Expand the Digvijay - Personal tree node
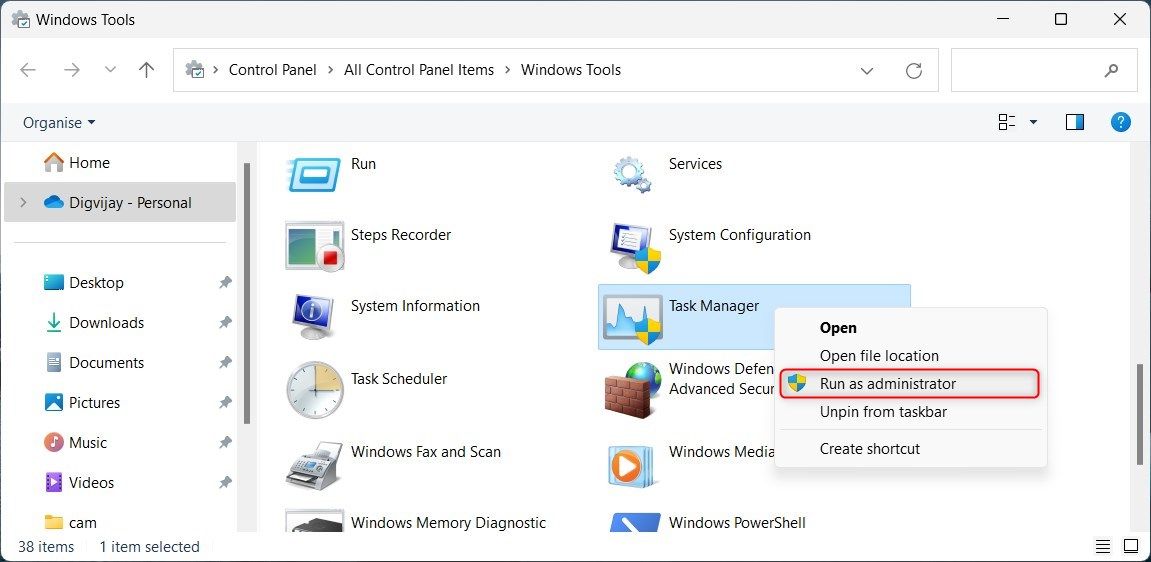Image resolution: width=1151 pixels, height=562 pixels. [x=23, y=202]
